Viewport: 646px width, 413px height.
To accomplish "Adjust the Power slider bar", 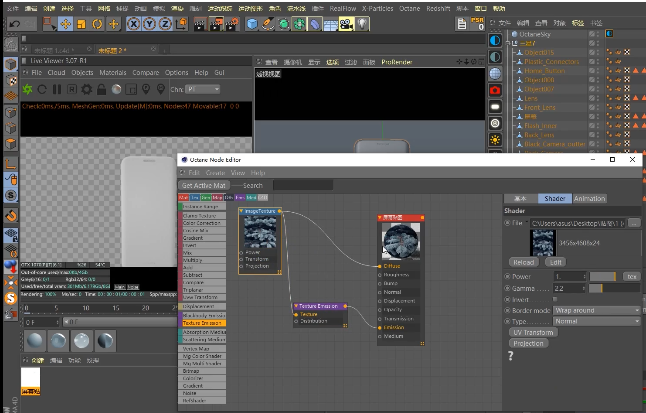I will pos(603,276).
